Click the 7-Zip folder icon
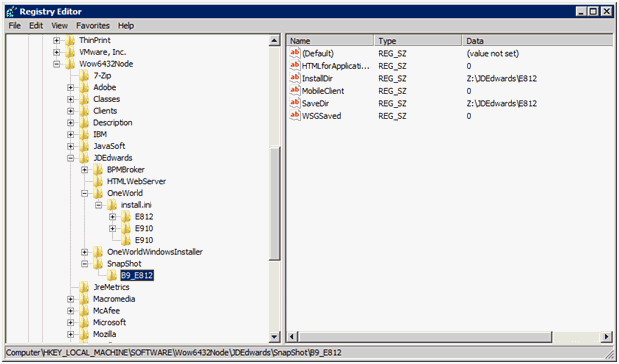The width and height of the screenshot is (619, 364). pyautogui.click(x=84, y=75)
